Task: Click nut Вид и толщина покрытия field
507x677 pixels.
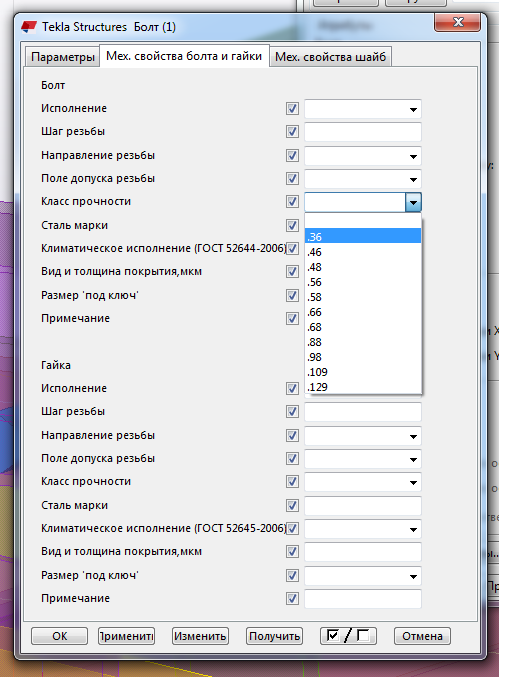Action: pos(363,552)
